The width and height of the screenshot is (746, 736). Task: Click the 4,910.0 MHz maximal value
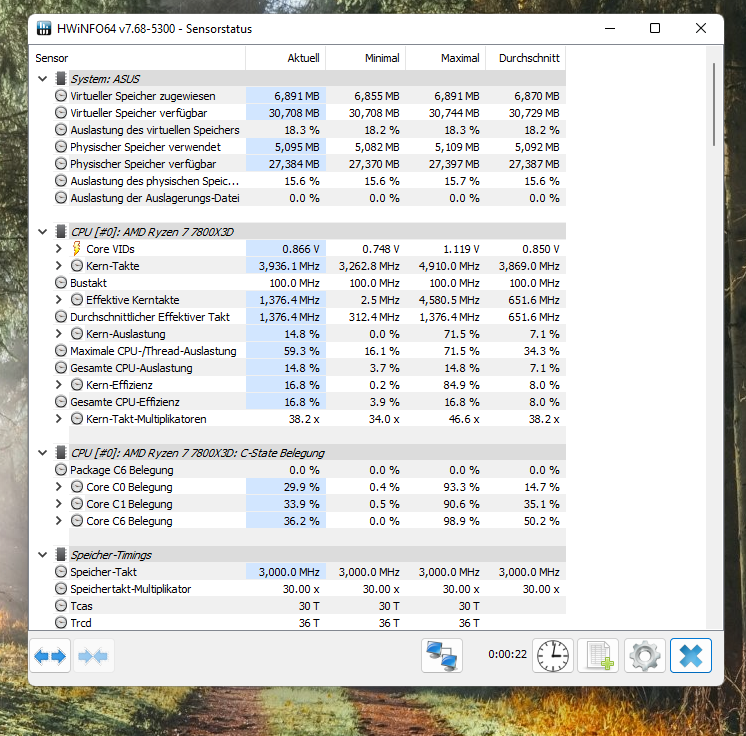[449, 266]
